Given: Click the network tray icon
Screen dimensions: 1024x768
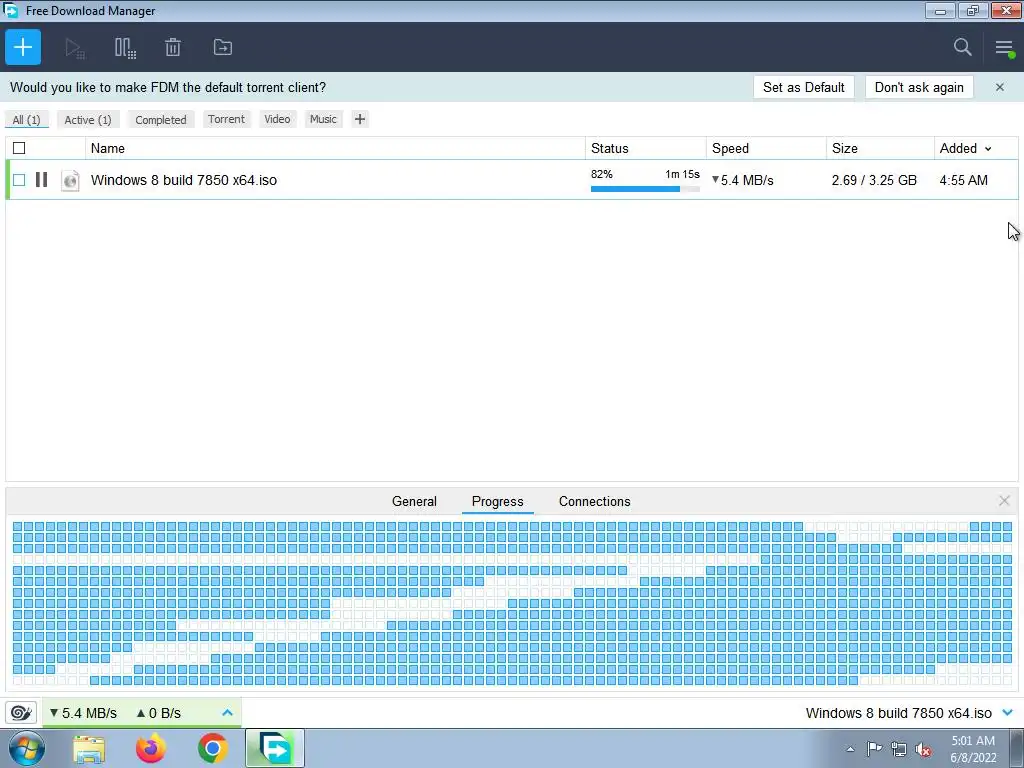Looking at the screenshot, I should pyautogui.click(x=899, y=749).
